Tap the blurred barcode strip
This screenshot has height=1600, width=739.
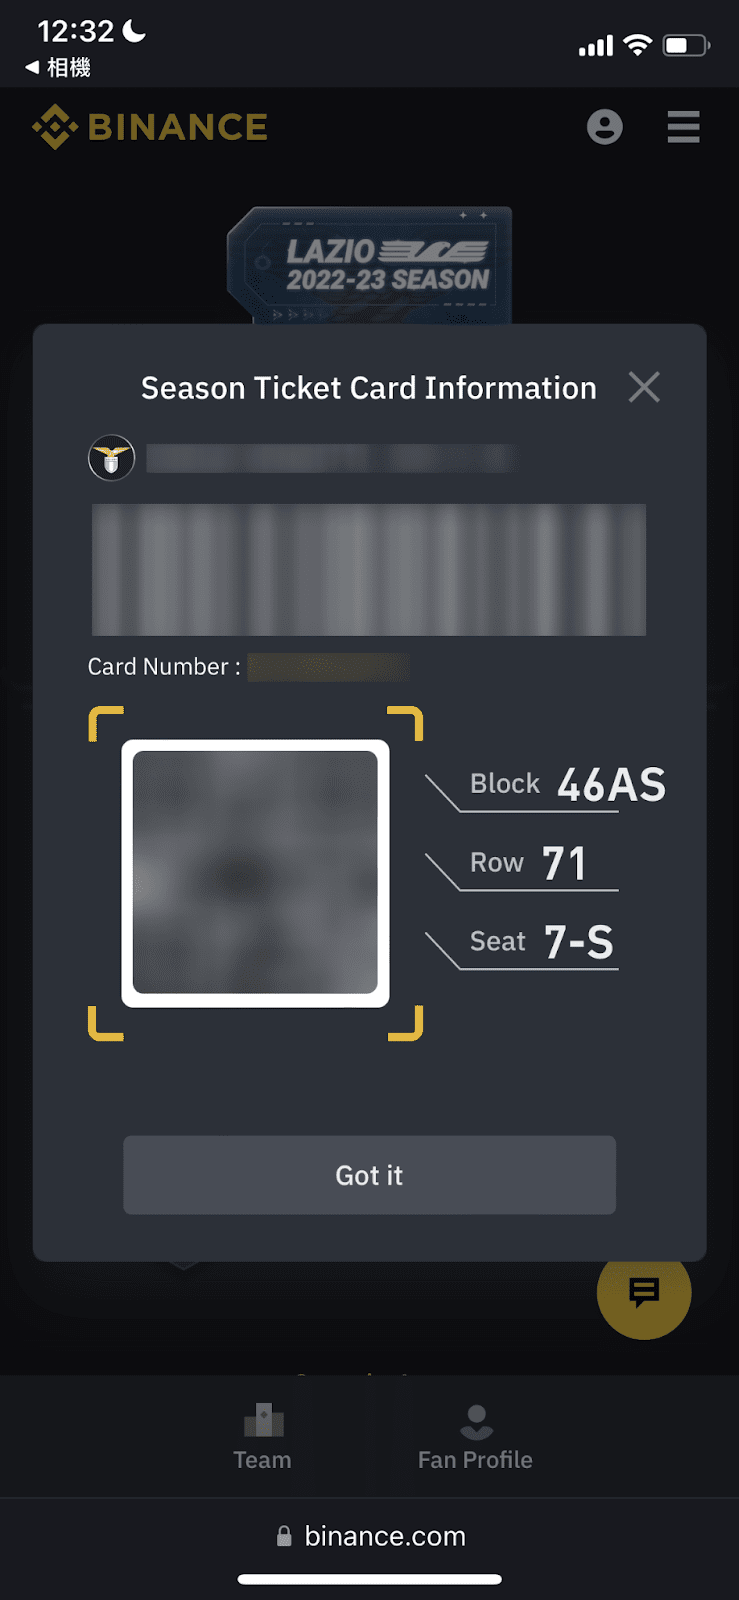click(x=368, y=569)
